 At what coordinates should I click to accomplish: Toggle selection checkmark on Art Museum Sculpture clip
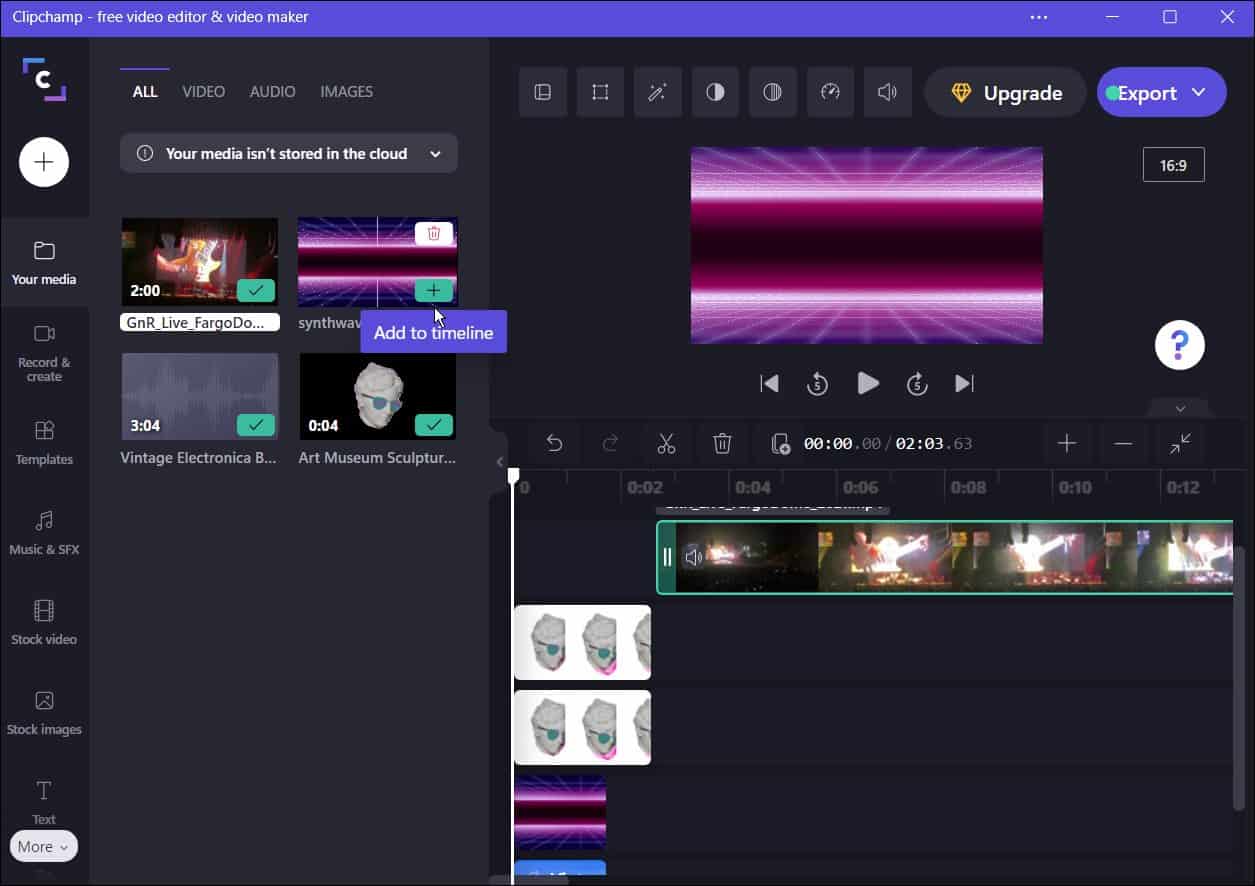click(434, 424)
